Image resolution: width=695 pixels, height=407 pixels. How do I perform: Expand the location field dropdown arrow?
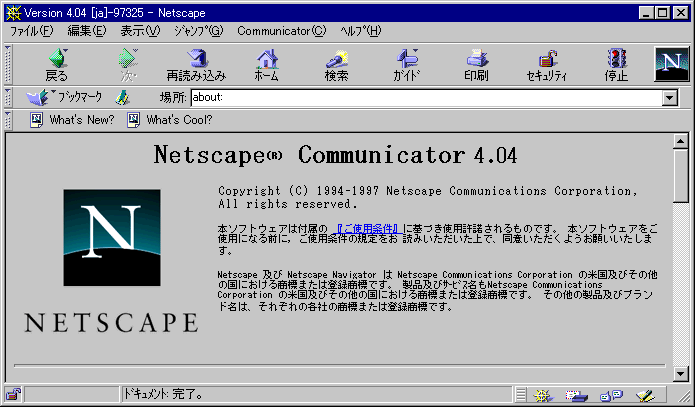[670, 98]
